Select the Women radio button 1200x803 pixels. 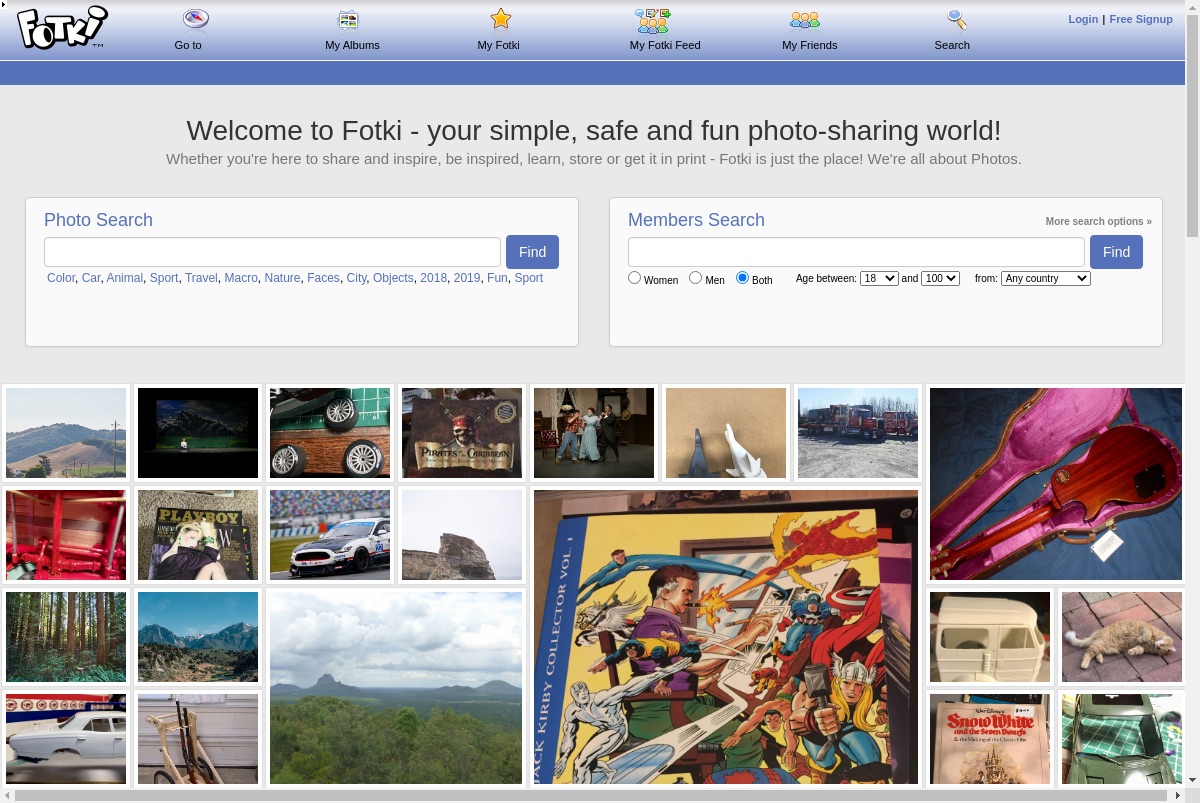[634, 278]
